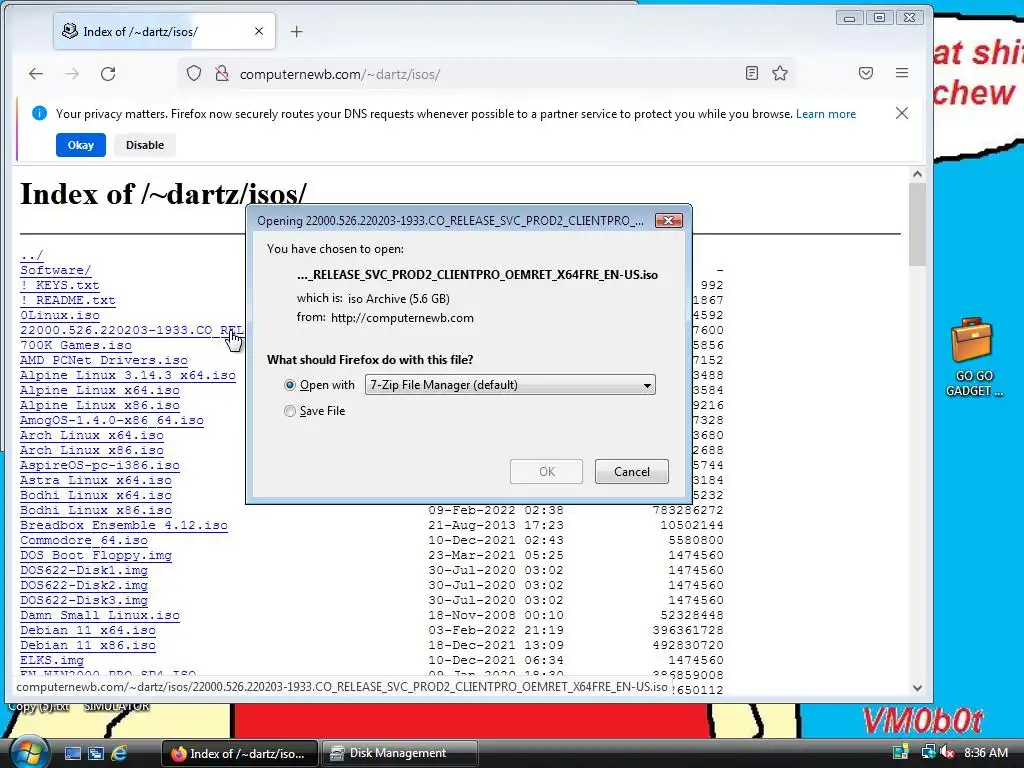This screenshot has width=1024, height=768.
Task: Open the Software/ folder link
Action: coord(56,270)
